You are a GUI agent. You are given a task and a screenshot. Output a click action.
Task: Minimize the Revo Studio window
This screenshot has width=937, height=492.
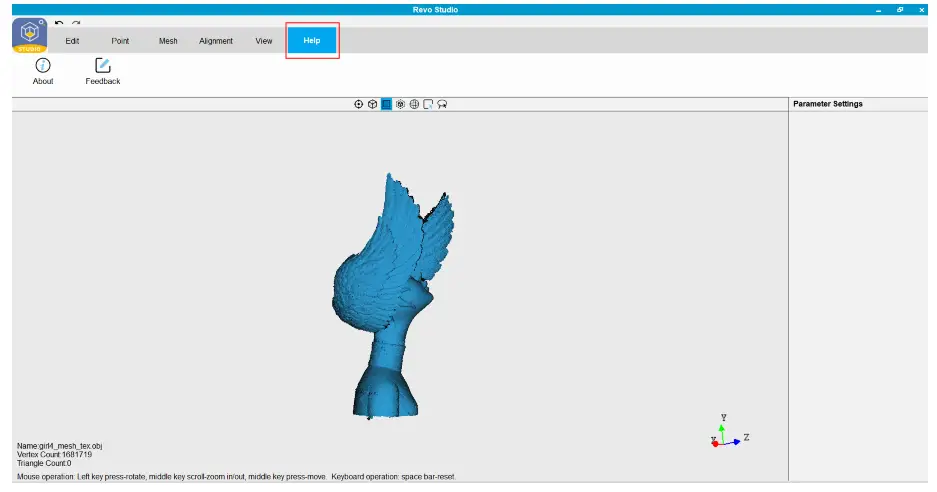click(x=878, y=10)
